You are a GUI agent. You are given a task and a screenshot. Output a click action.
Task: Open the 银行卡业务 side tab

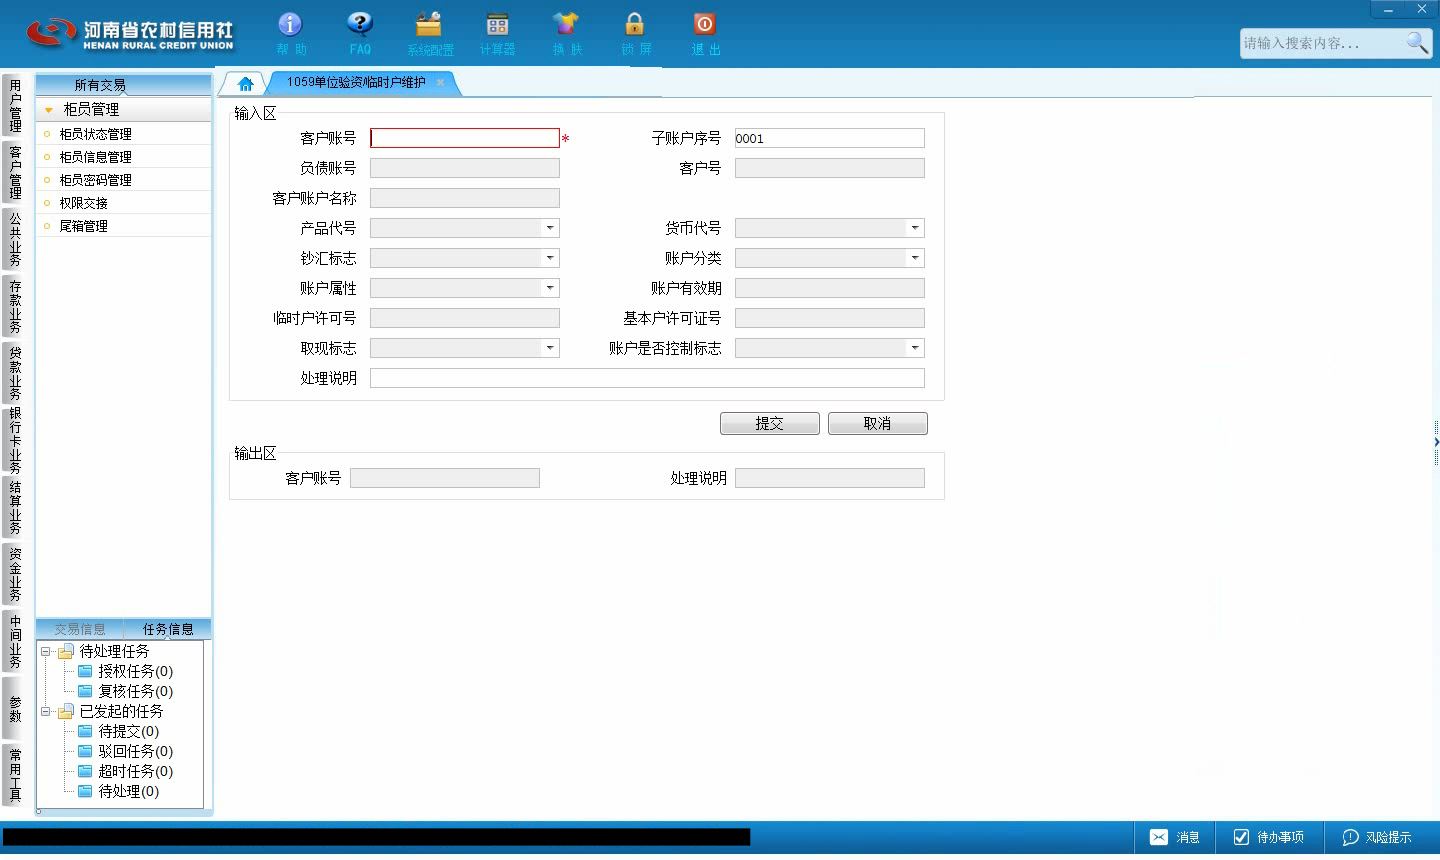(14, 440)
